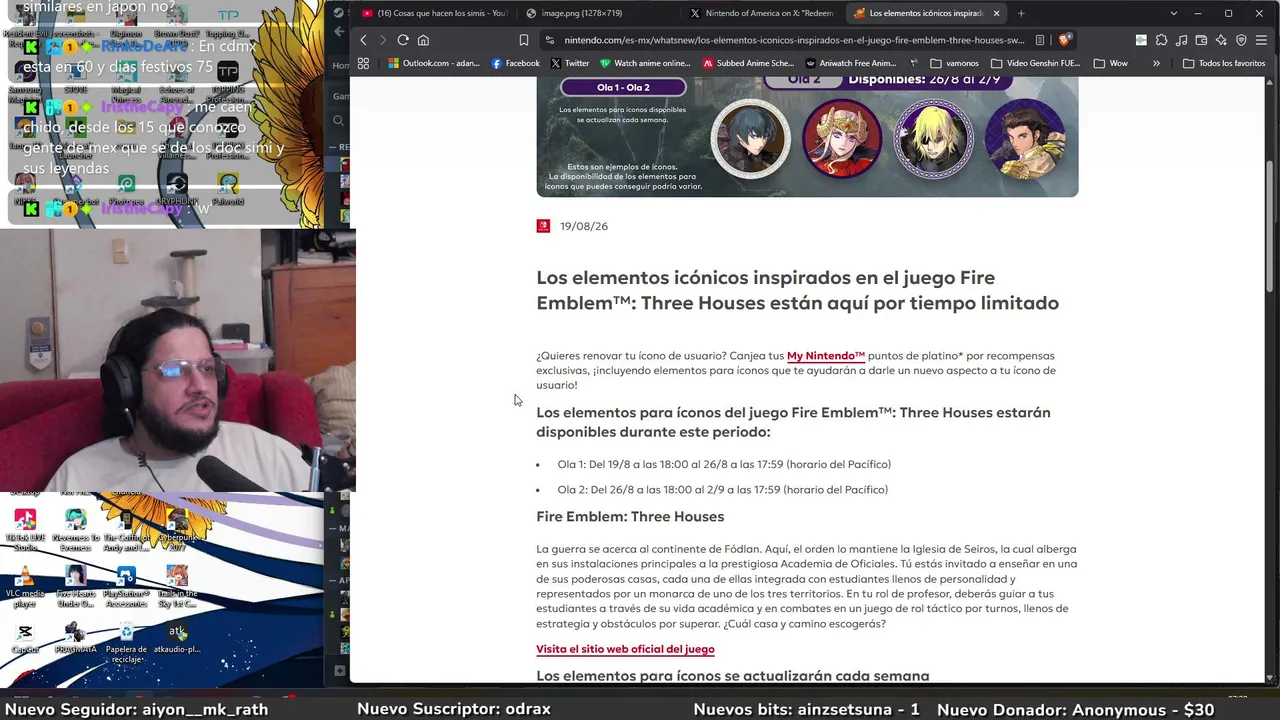Open Watch anime online bookmark
The height and width of the screenshot is (720, 1280).
[645, 63]
